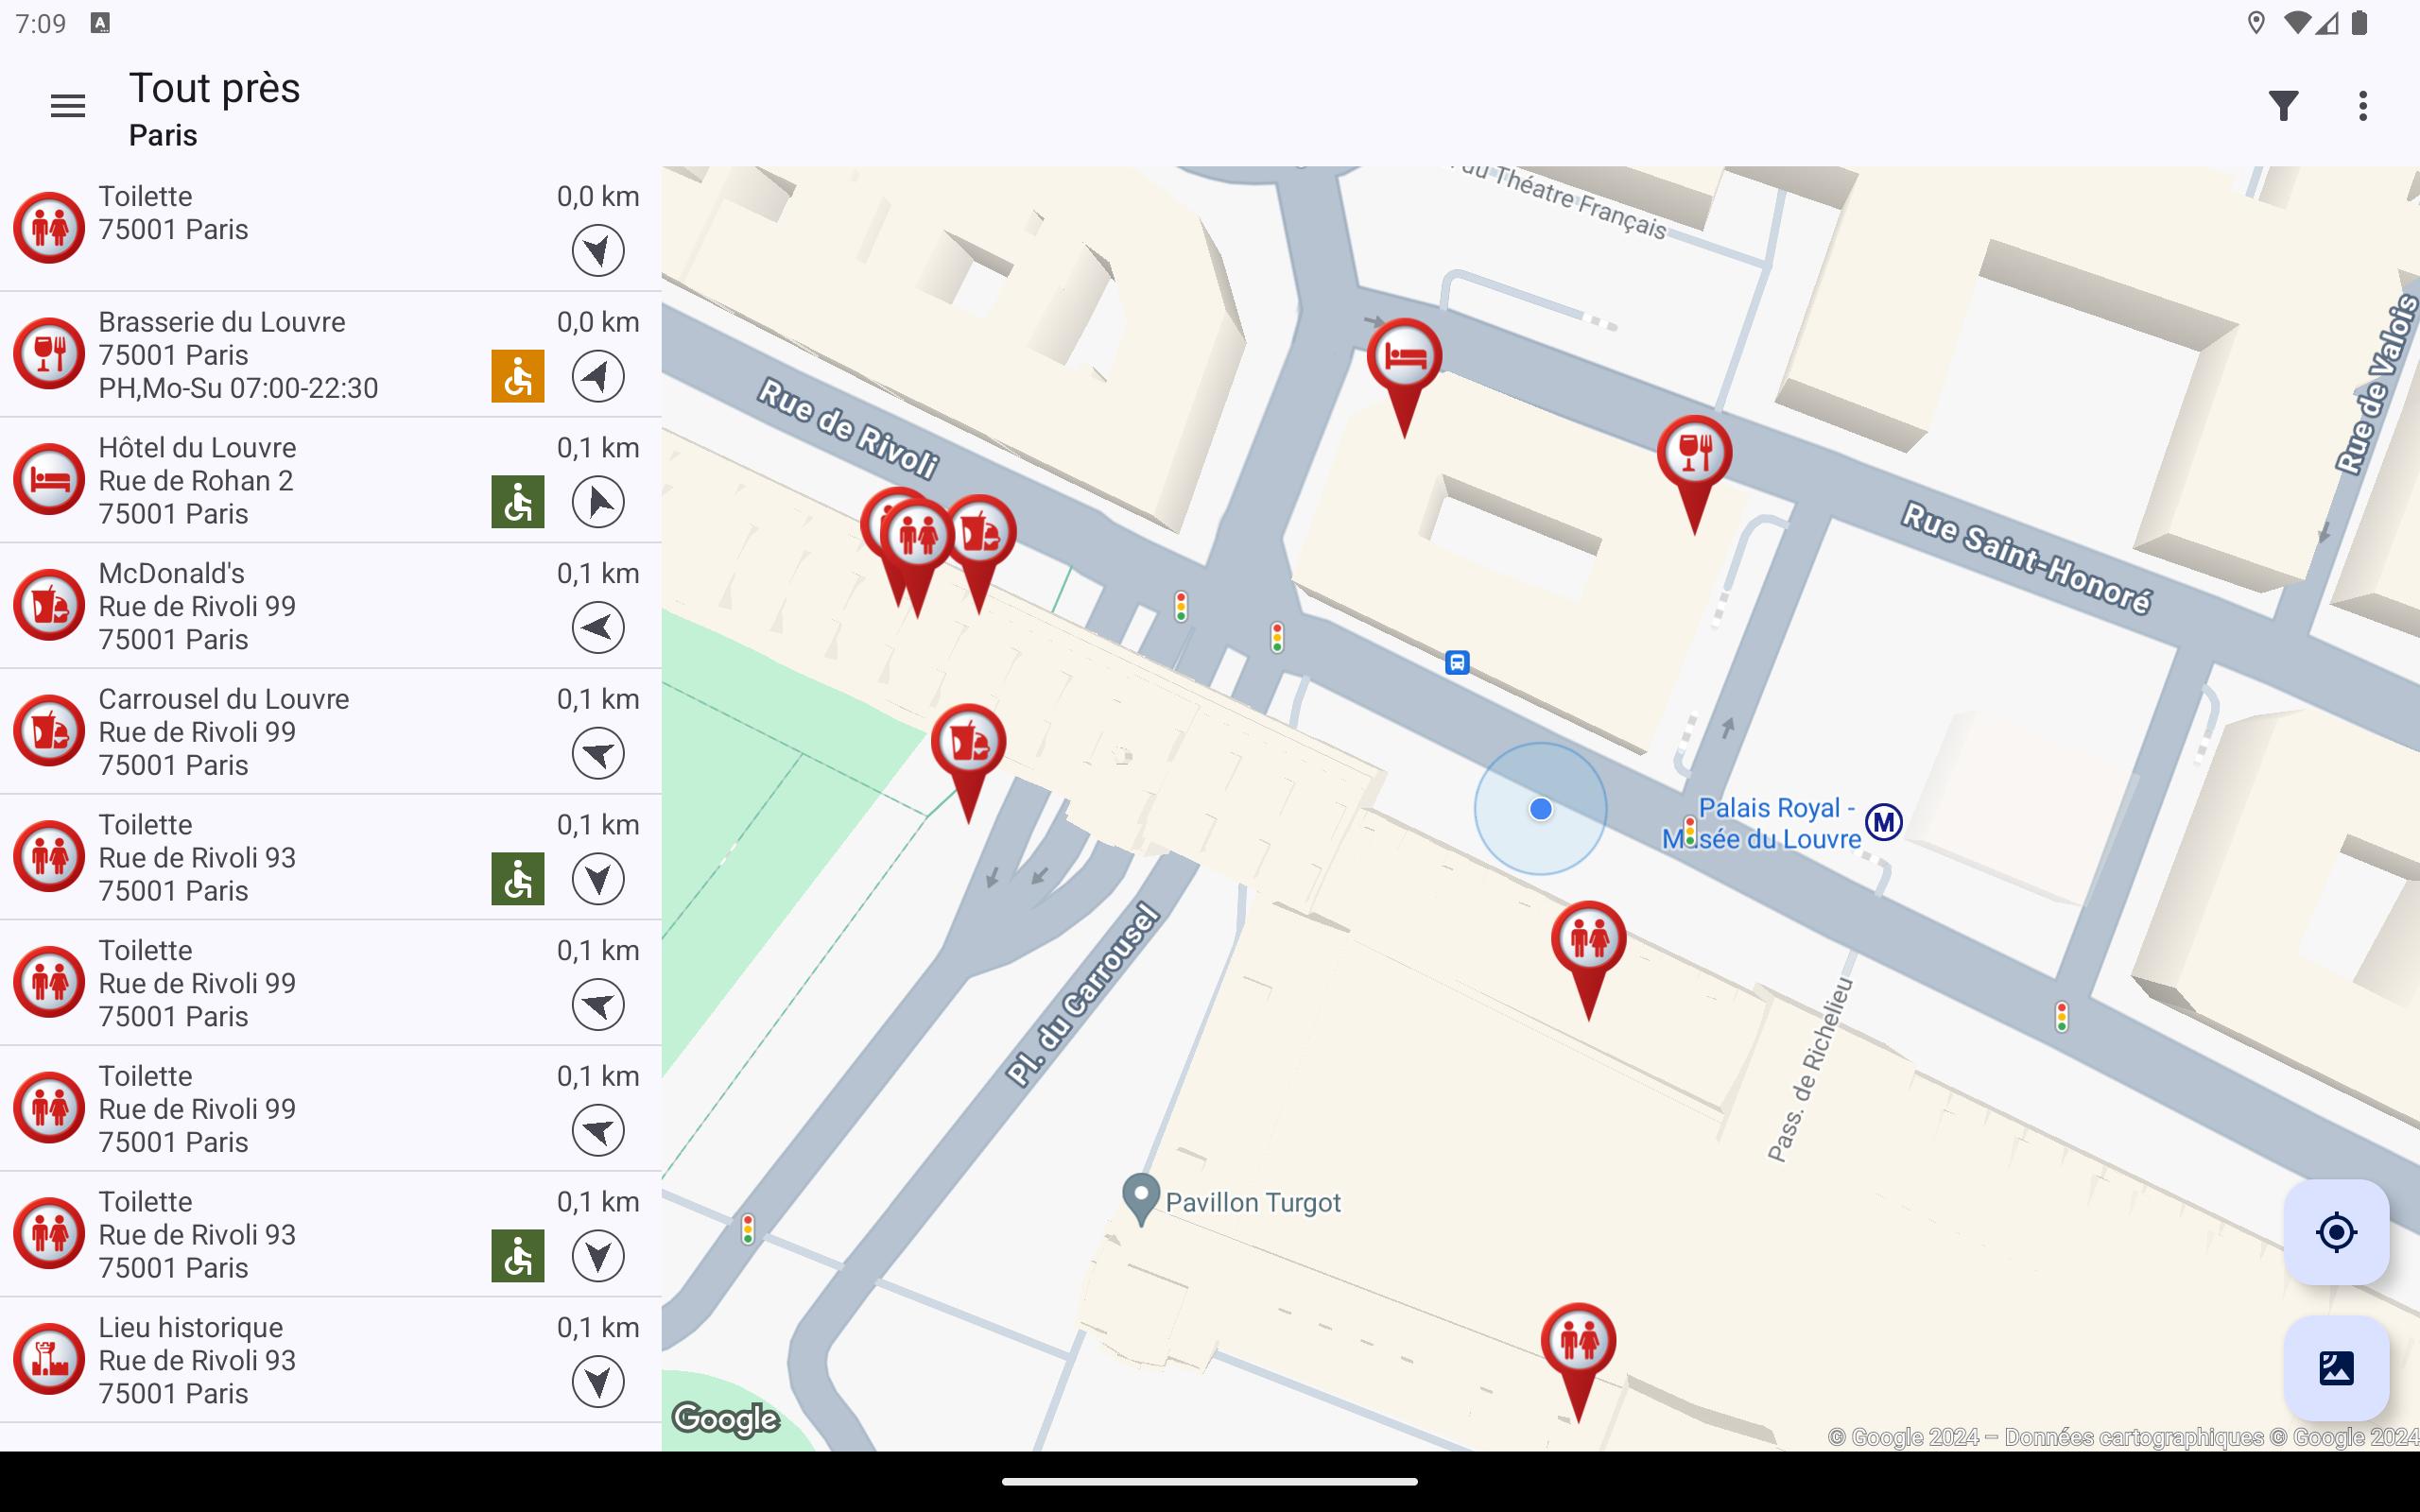Click orange wheelchair badge for Brasserie du Louvre
The height and width of the screenshot is (1512, 2420).
(518, 376)
